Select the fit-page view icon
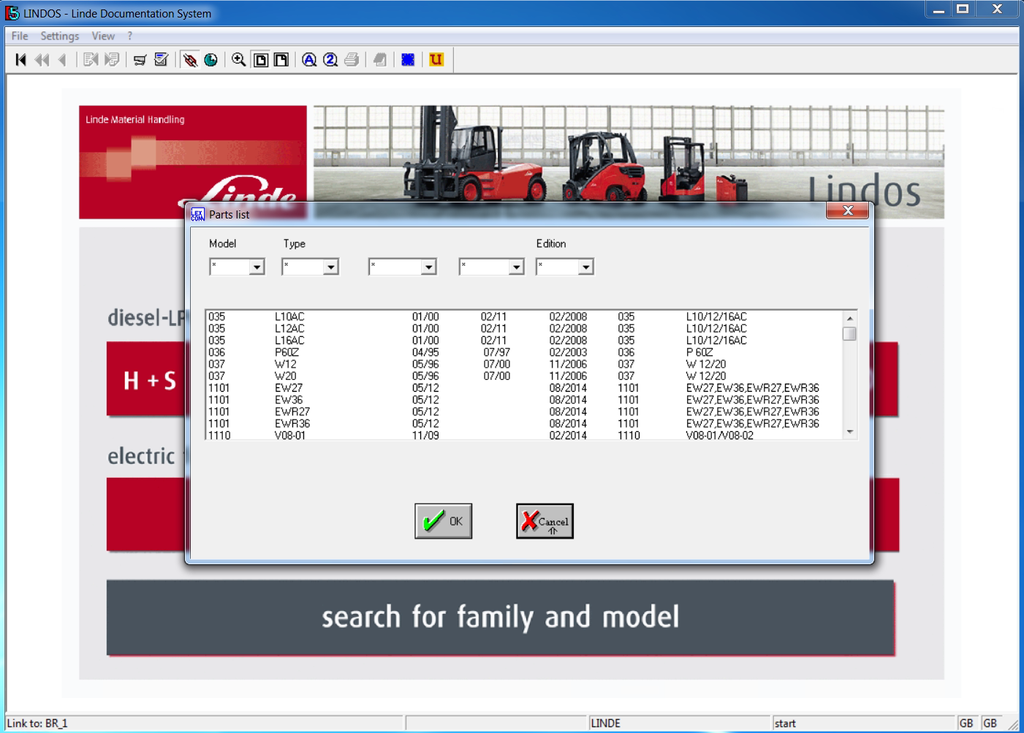Viewport: 1024px width, 733px height. coord(261,60)
